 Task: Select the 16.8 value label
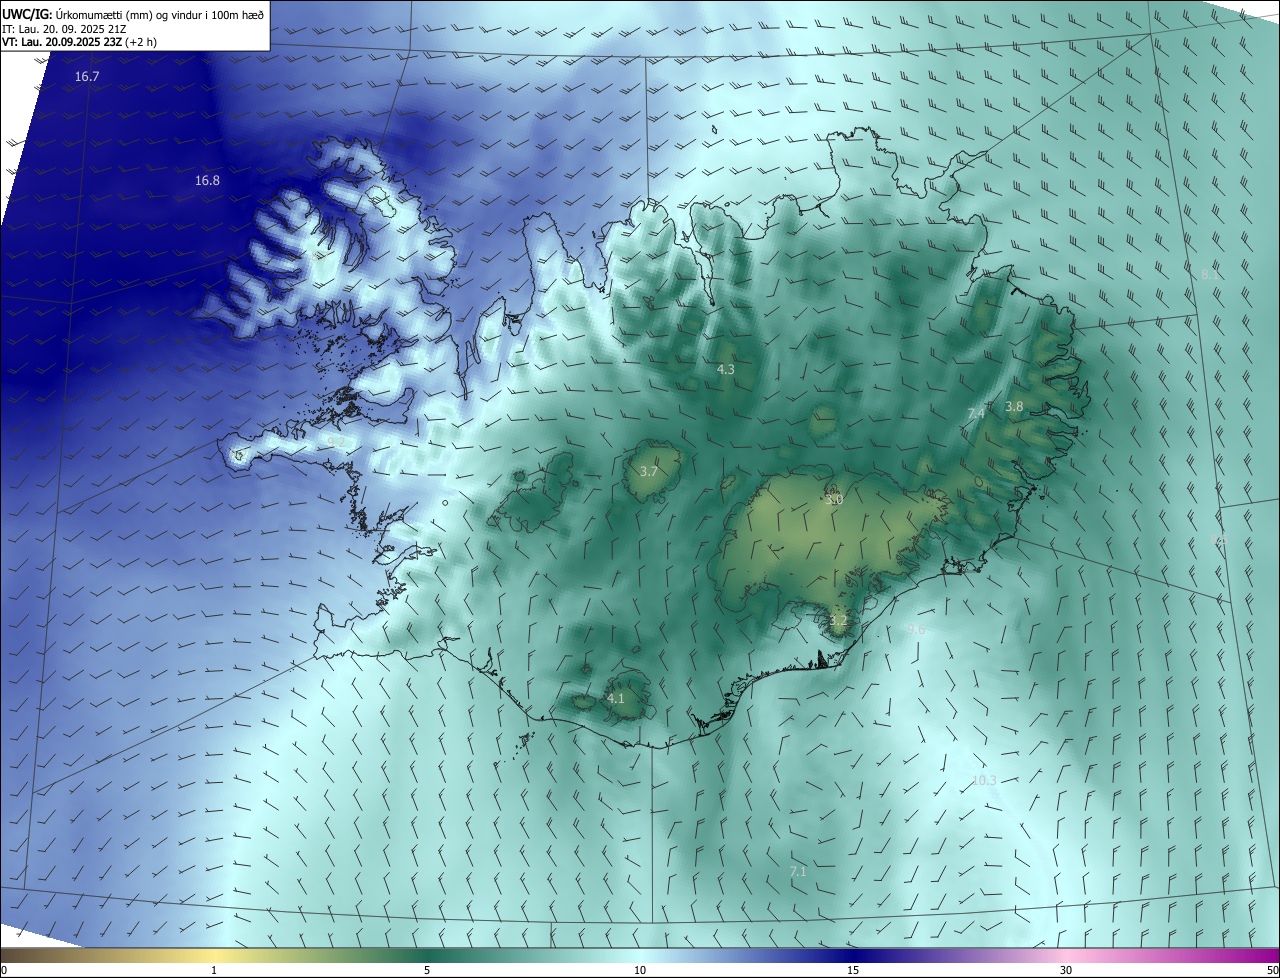click(207, 181)
